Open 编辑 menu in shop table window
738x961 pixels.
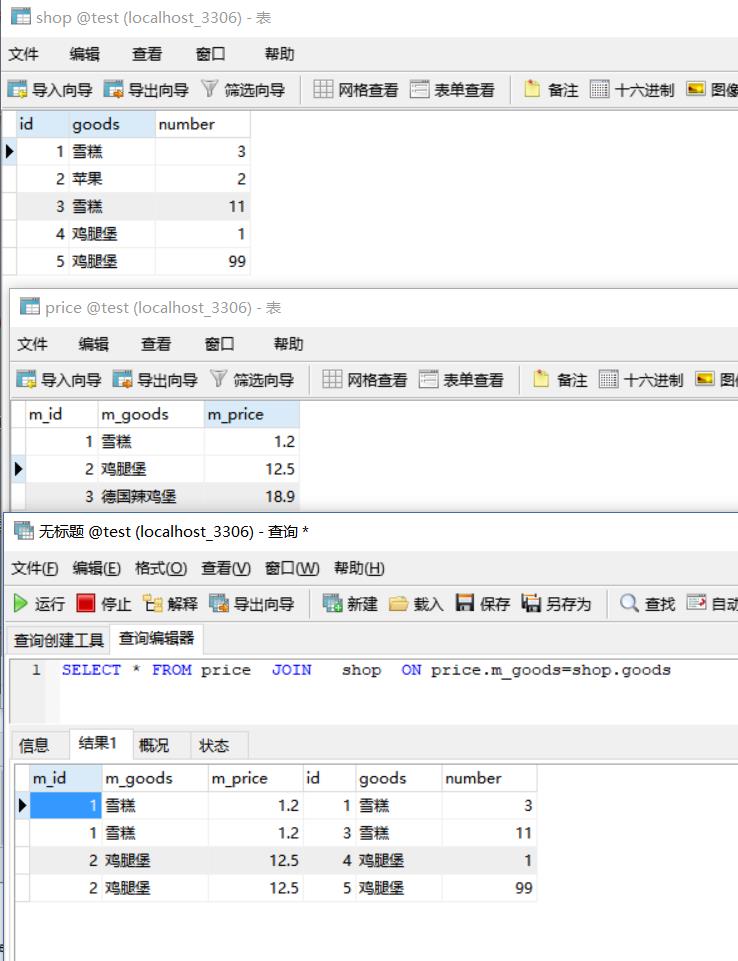(x=85, y=54)
